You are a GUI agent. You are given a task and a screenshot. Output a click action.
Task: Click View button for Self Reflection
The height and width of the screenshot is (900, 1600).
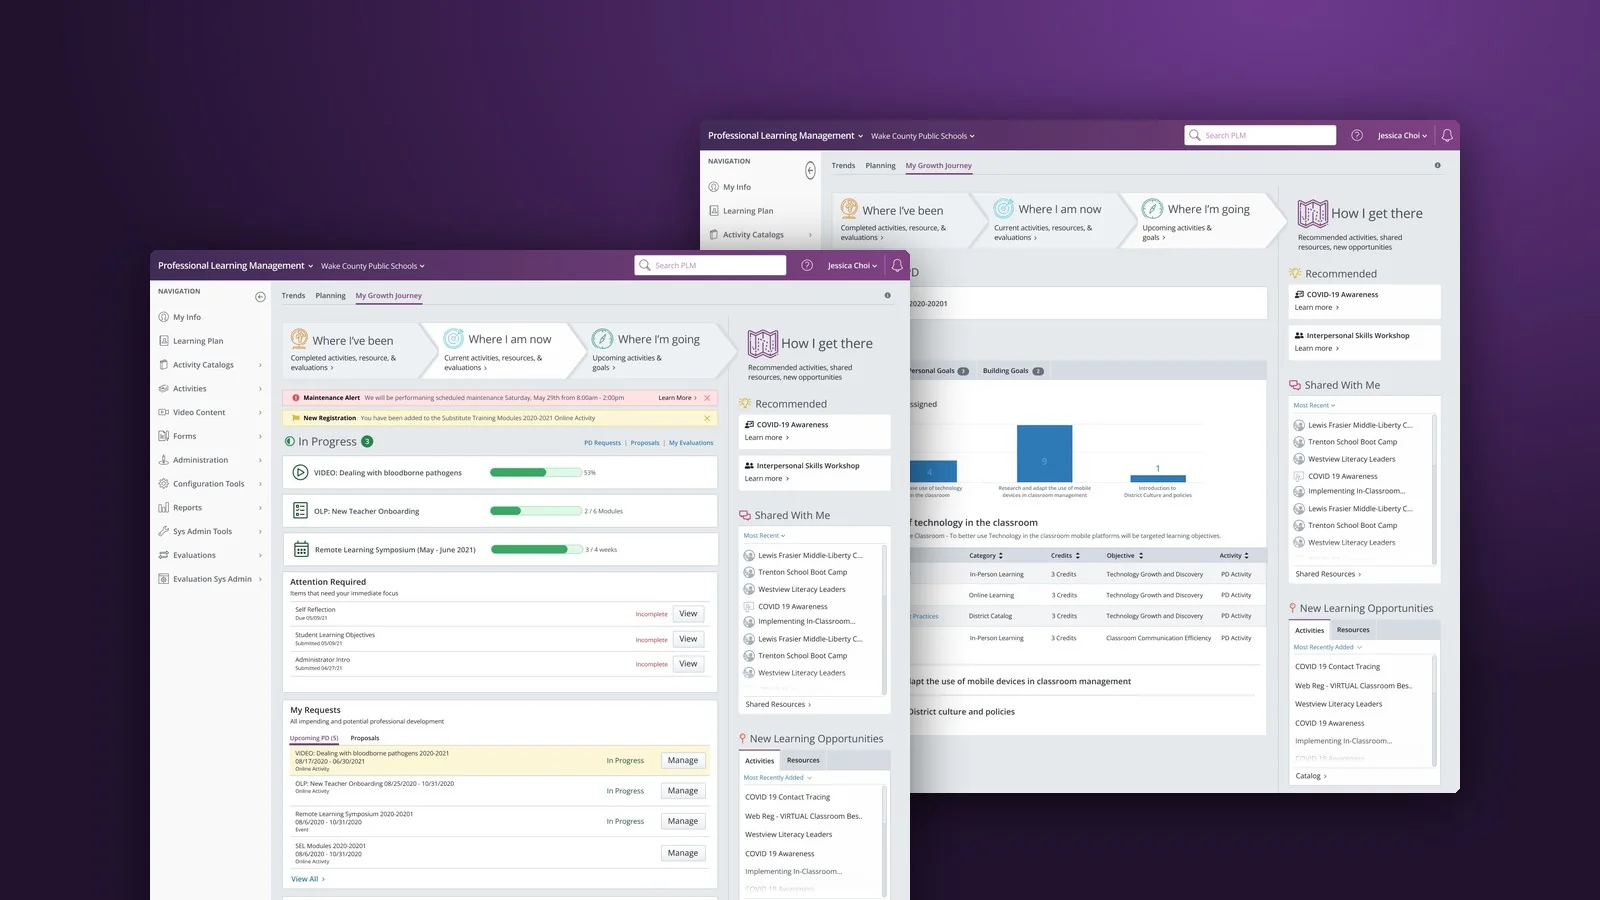(688, 614)
